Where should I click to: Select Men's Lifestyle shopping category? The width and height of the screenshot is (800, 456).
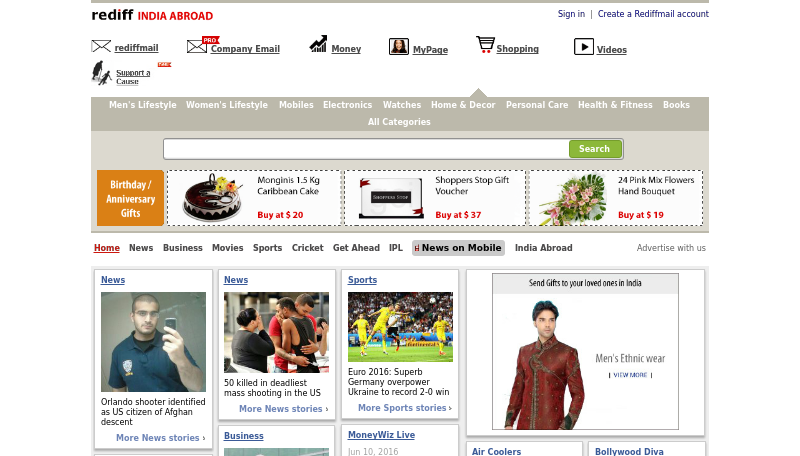pyautogui.click(x=142, y=105)
